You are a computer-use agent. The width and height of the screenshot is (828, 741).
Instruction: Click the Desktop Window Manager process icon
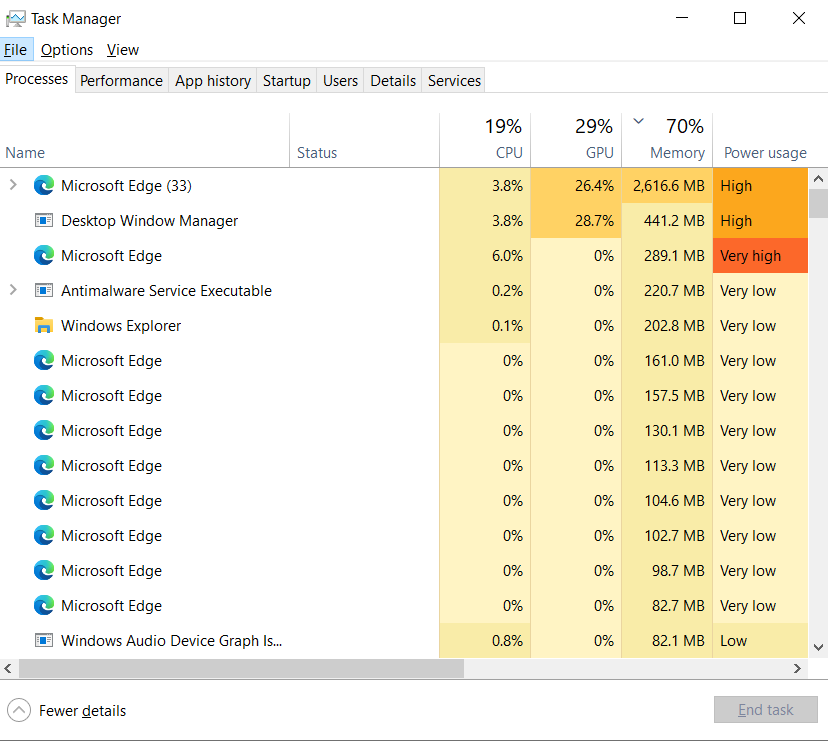[x=44, y=220]
